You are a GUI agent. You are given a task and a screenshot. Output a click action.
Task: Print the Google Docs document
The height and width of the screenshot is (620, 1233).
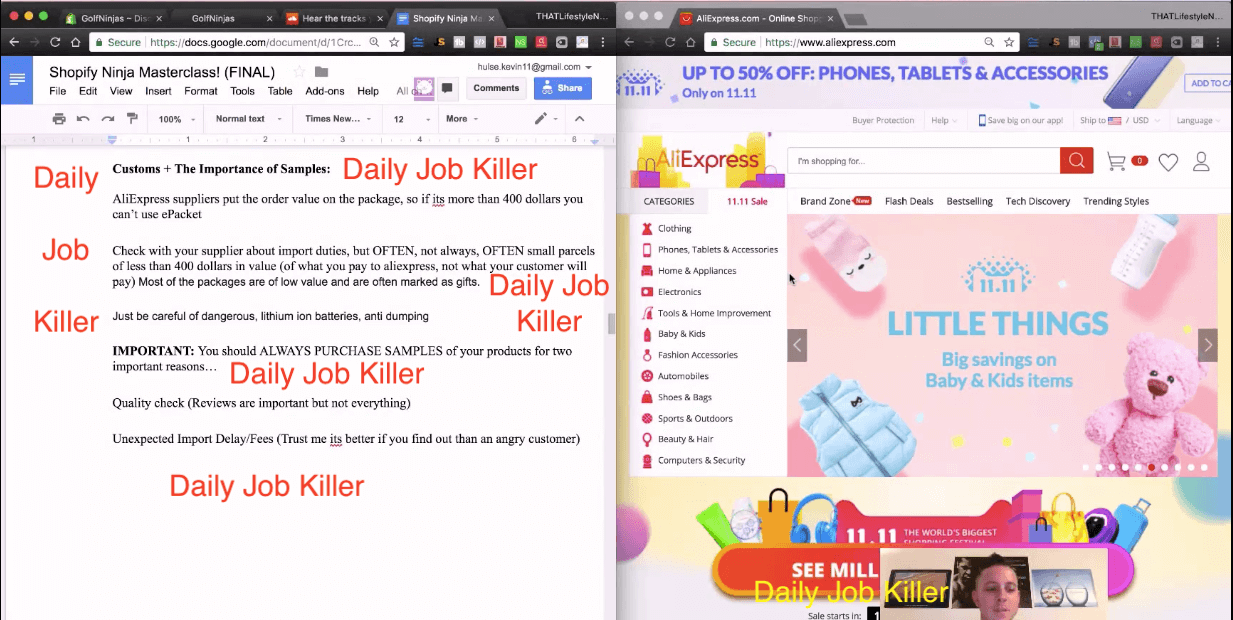tap(59, 119)
